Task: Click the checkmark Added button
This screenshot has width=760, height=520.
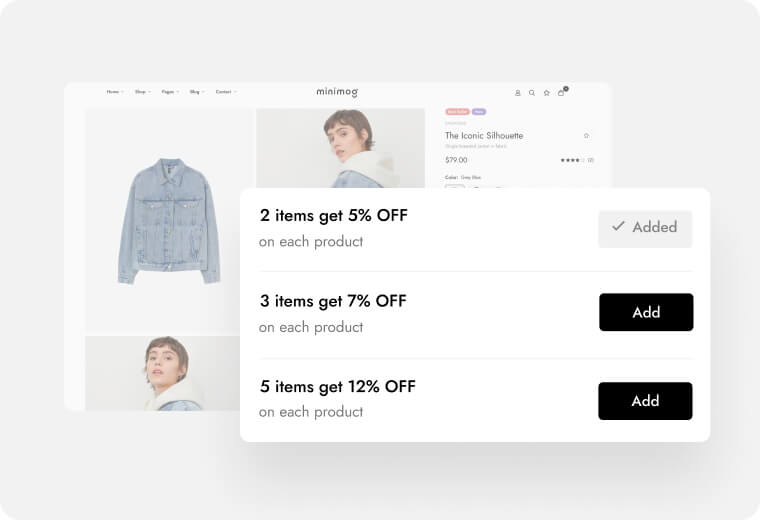Action: [645, 227]
